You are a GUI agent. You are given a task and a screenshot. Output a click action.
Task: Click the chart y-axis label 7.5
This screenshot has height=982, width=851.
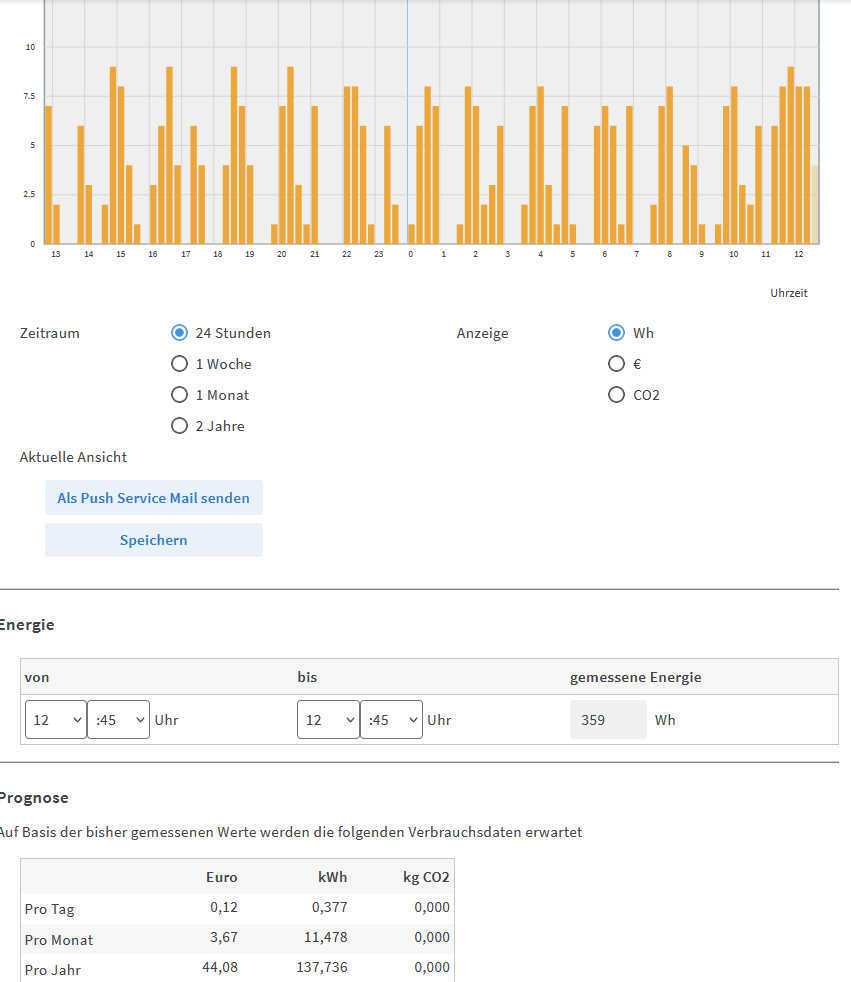(x=30, y=96)
